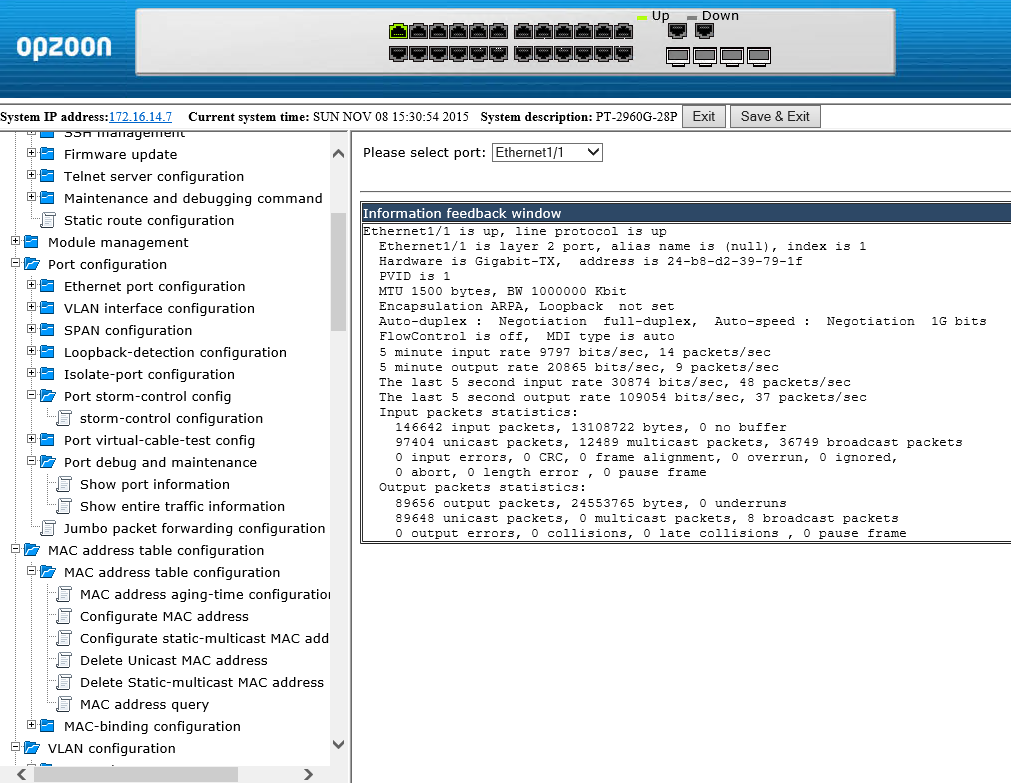Collapse Port debug and maintenance node

pos(31,461)
